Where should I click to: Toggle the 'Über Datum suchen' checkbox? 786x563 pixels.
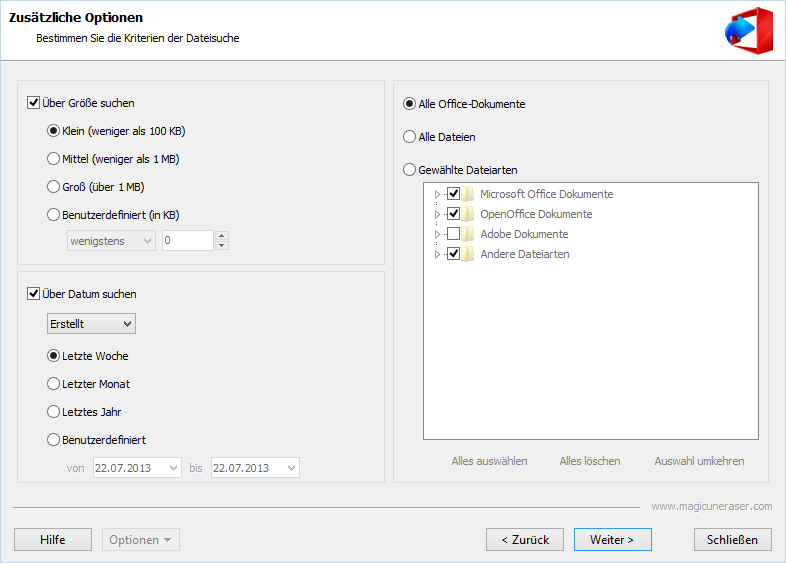click(x=33, y=294)
